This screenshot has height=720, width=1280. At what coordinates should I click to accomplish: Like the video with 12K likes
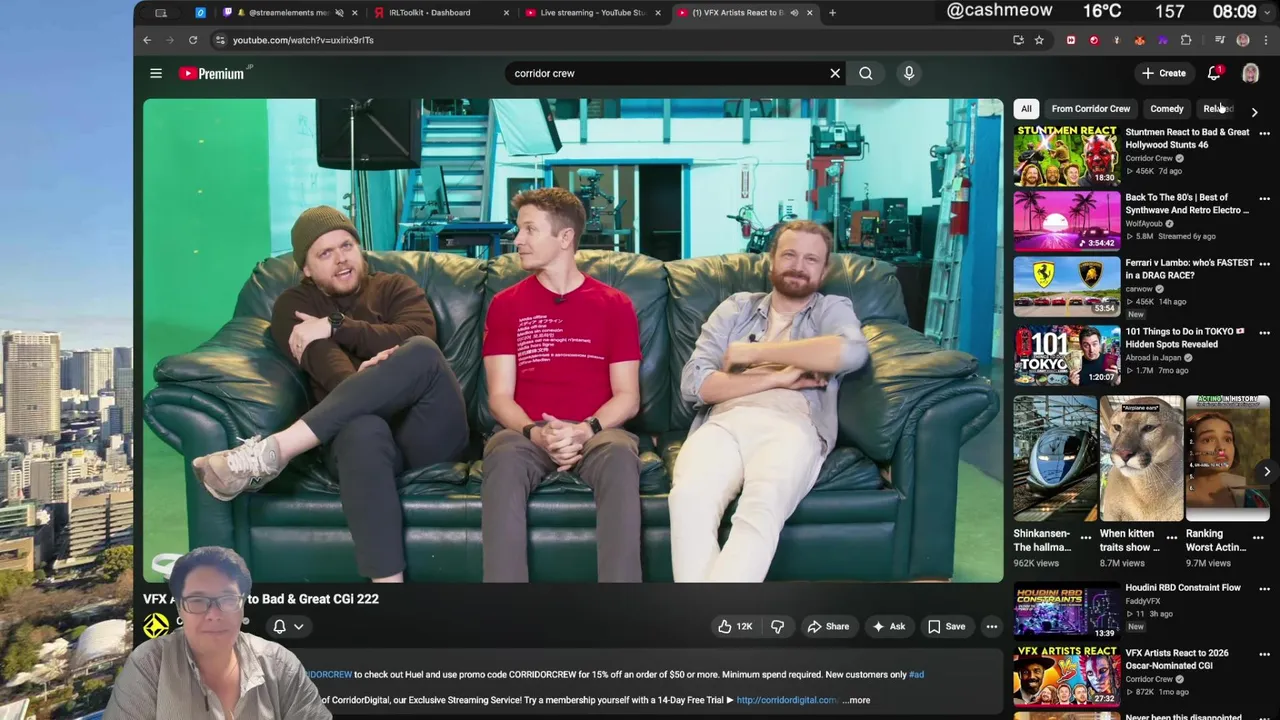click(735, 626)
